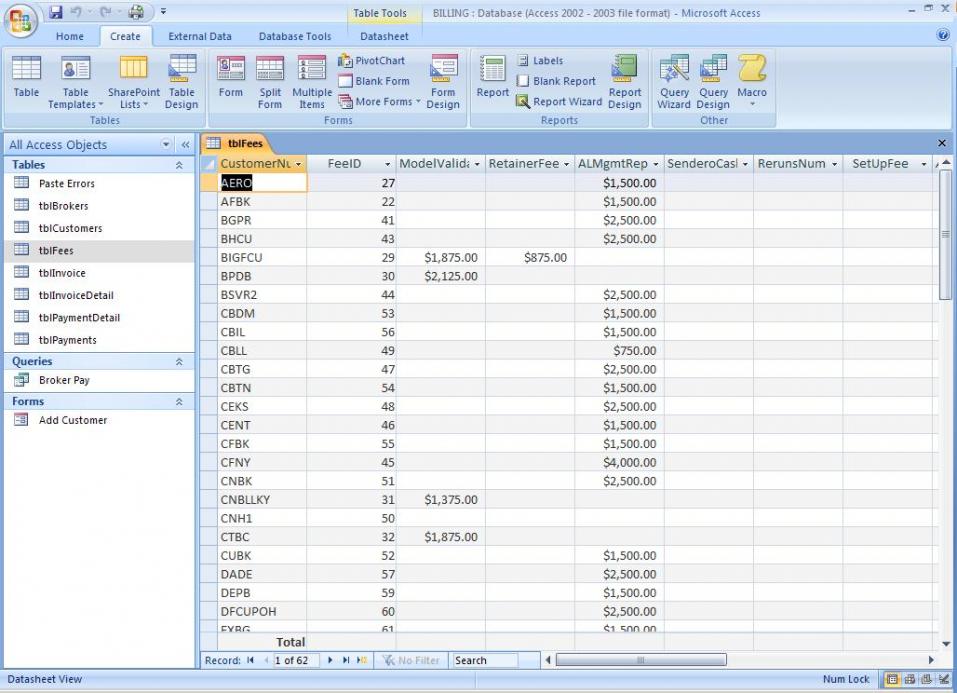The height and width of the screenshot is (693, 957).
Task: Click the select-all corner of datasheet
Action: click(209, 164)
